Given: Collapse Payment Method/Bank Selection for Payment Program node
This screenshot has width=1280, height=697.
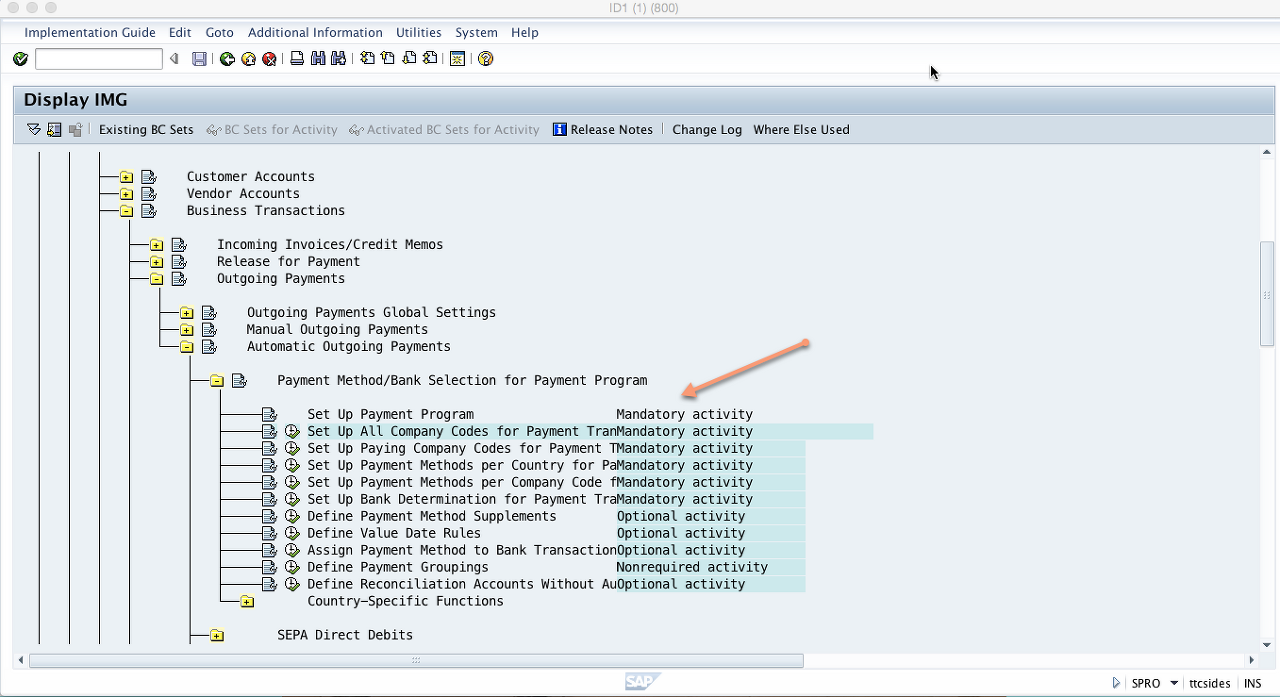Looking at the screenshot, I should coord(216,381).
